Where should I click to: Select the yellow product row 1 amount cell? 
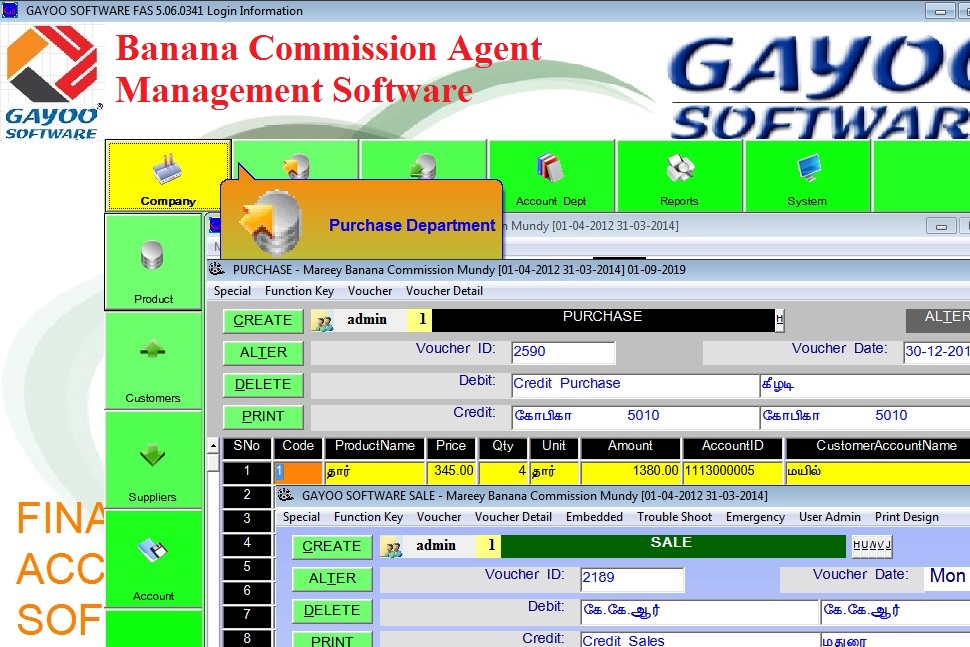631,471
